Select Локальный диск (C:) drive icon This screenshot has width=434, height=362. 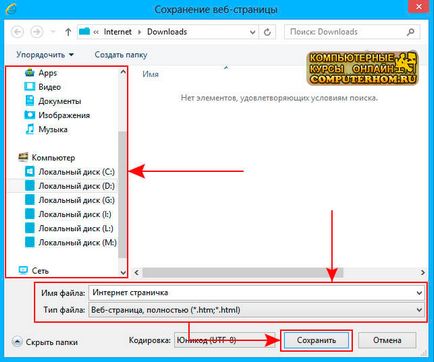30,172
